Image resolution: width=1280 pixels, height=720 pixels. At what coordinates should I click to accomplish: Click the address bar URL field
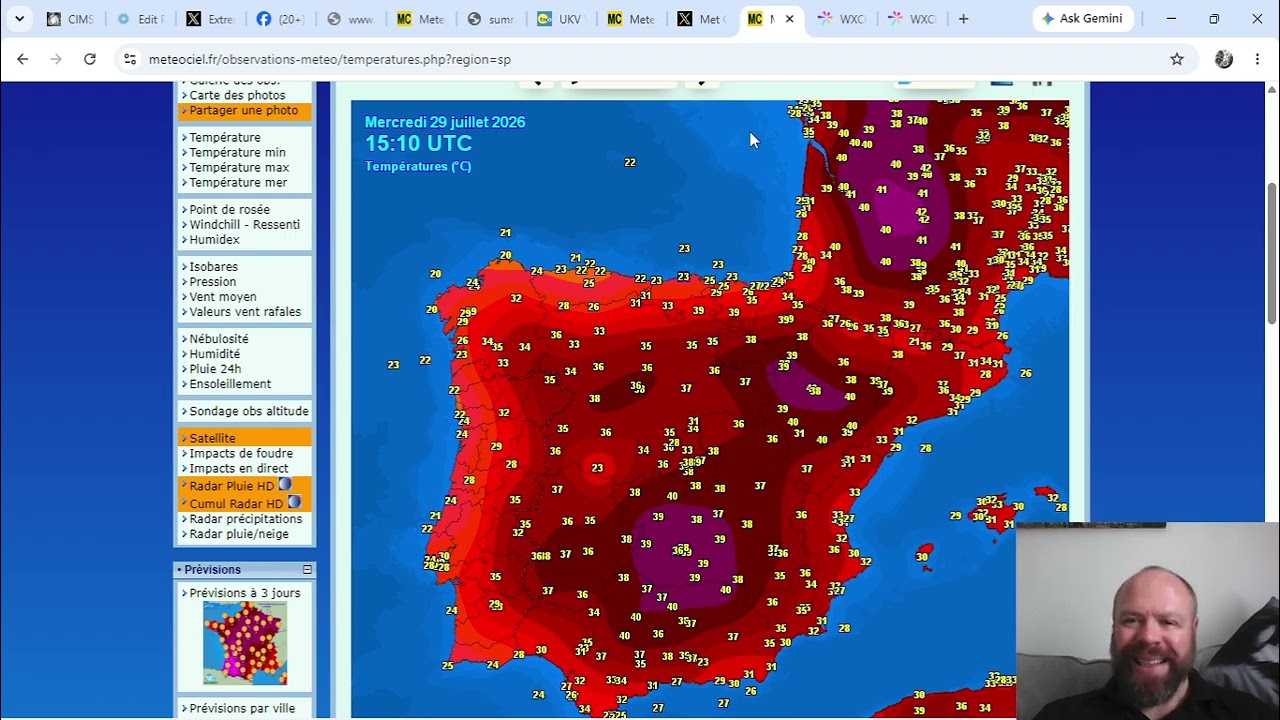click(x=640, y=59)
